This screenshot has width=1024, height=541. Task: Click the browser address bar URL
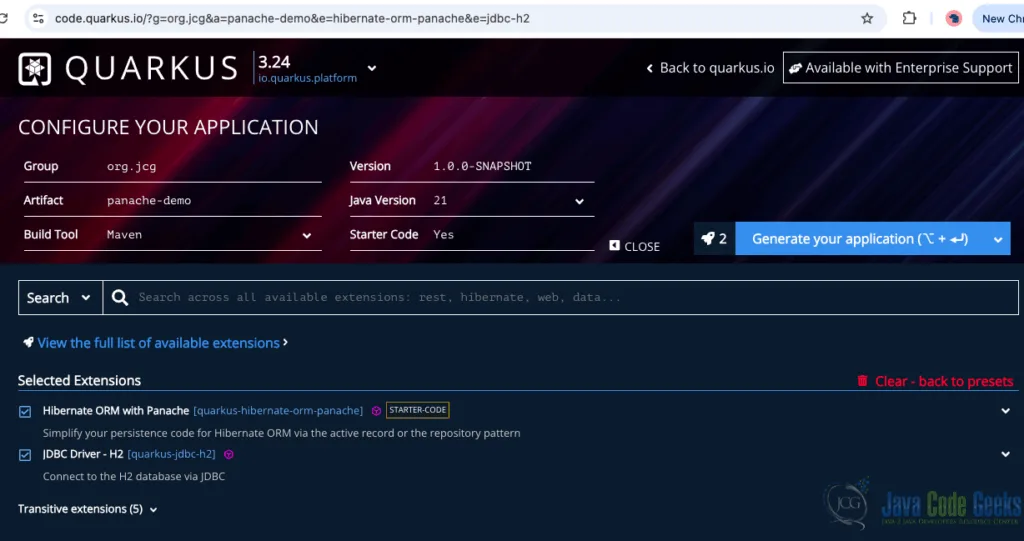(292, 18)
